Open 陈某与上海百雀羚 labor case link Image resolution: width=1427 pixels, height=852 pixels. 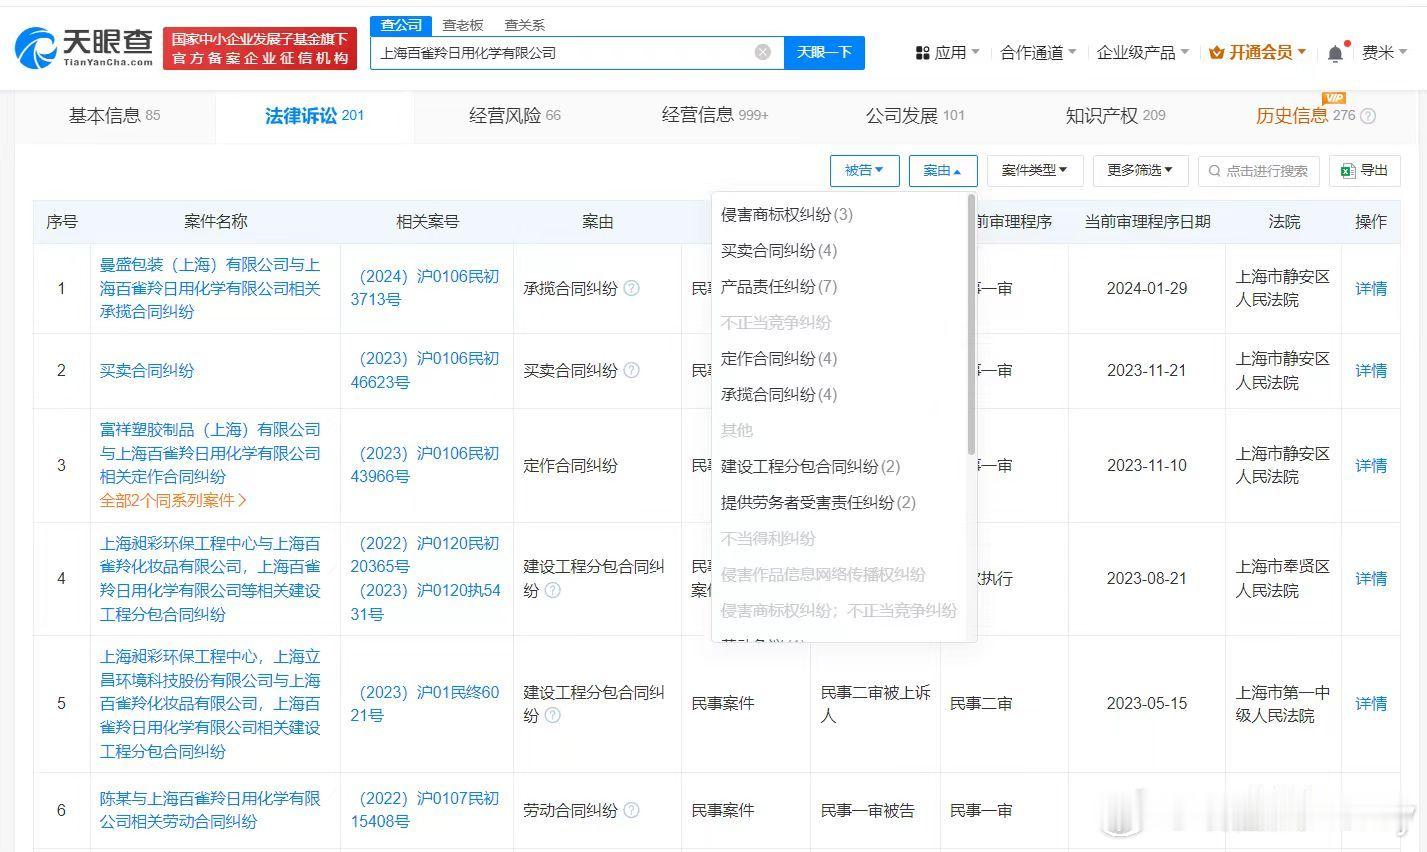pos(210,810)
